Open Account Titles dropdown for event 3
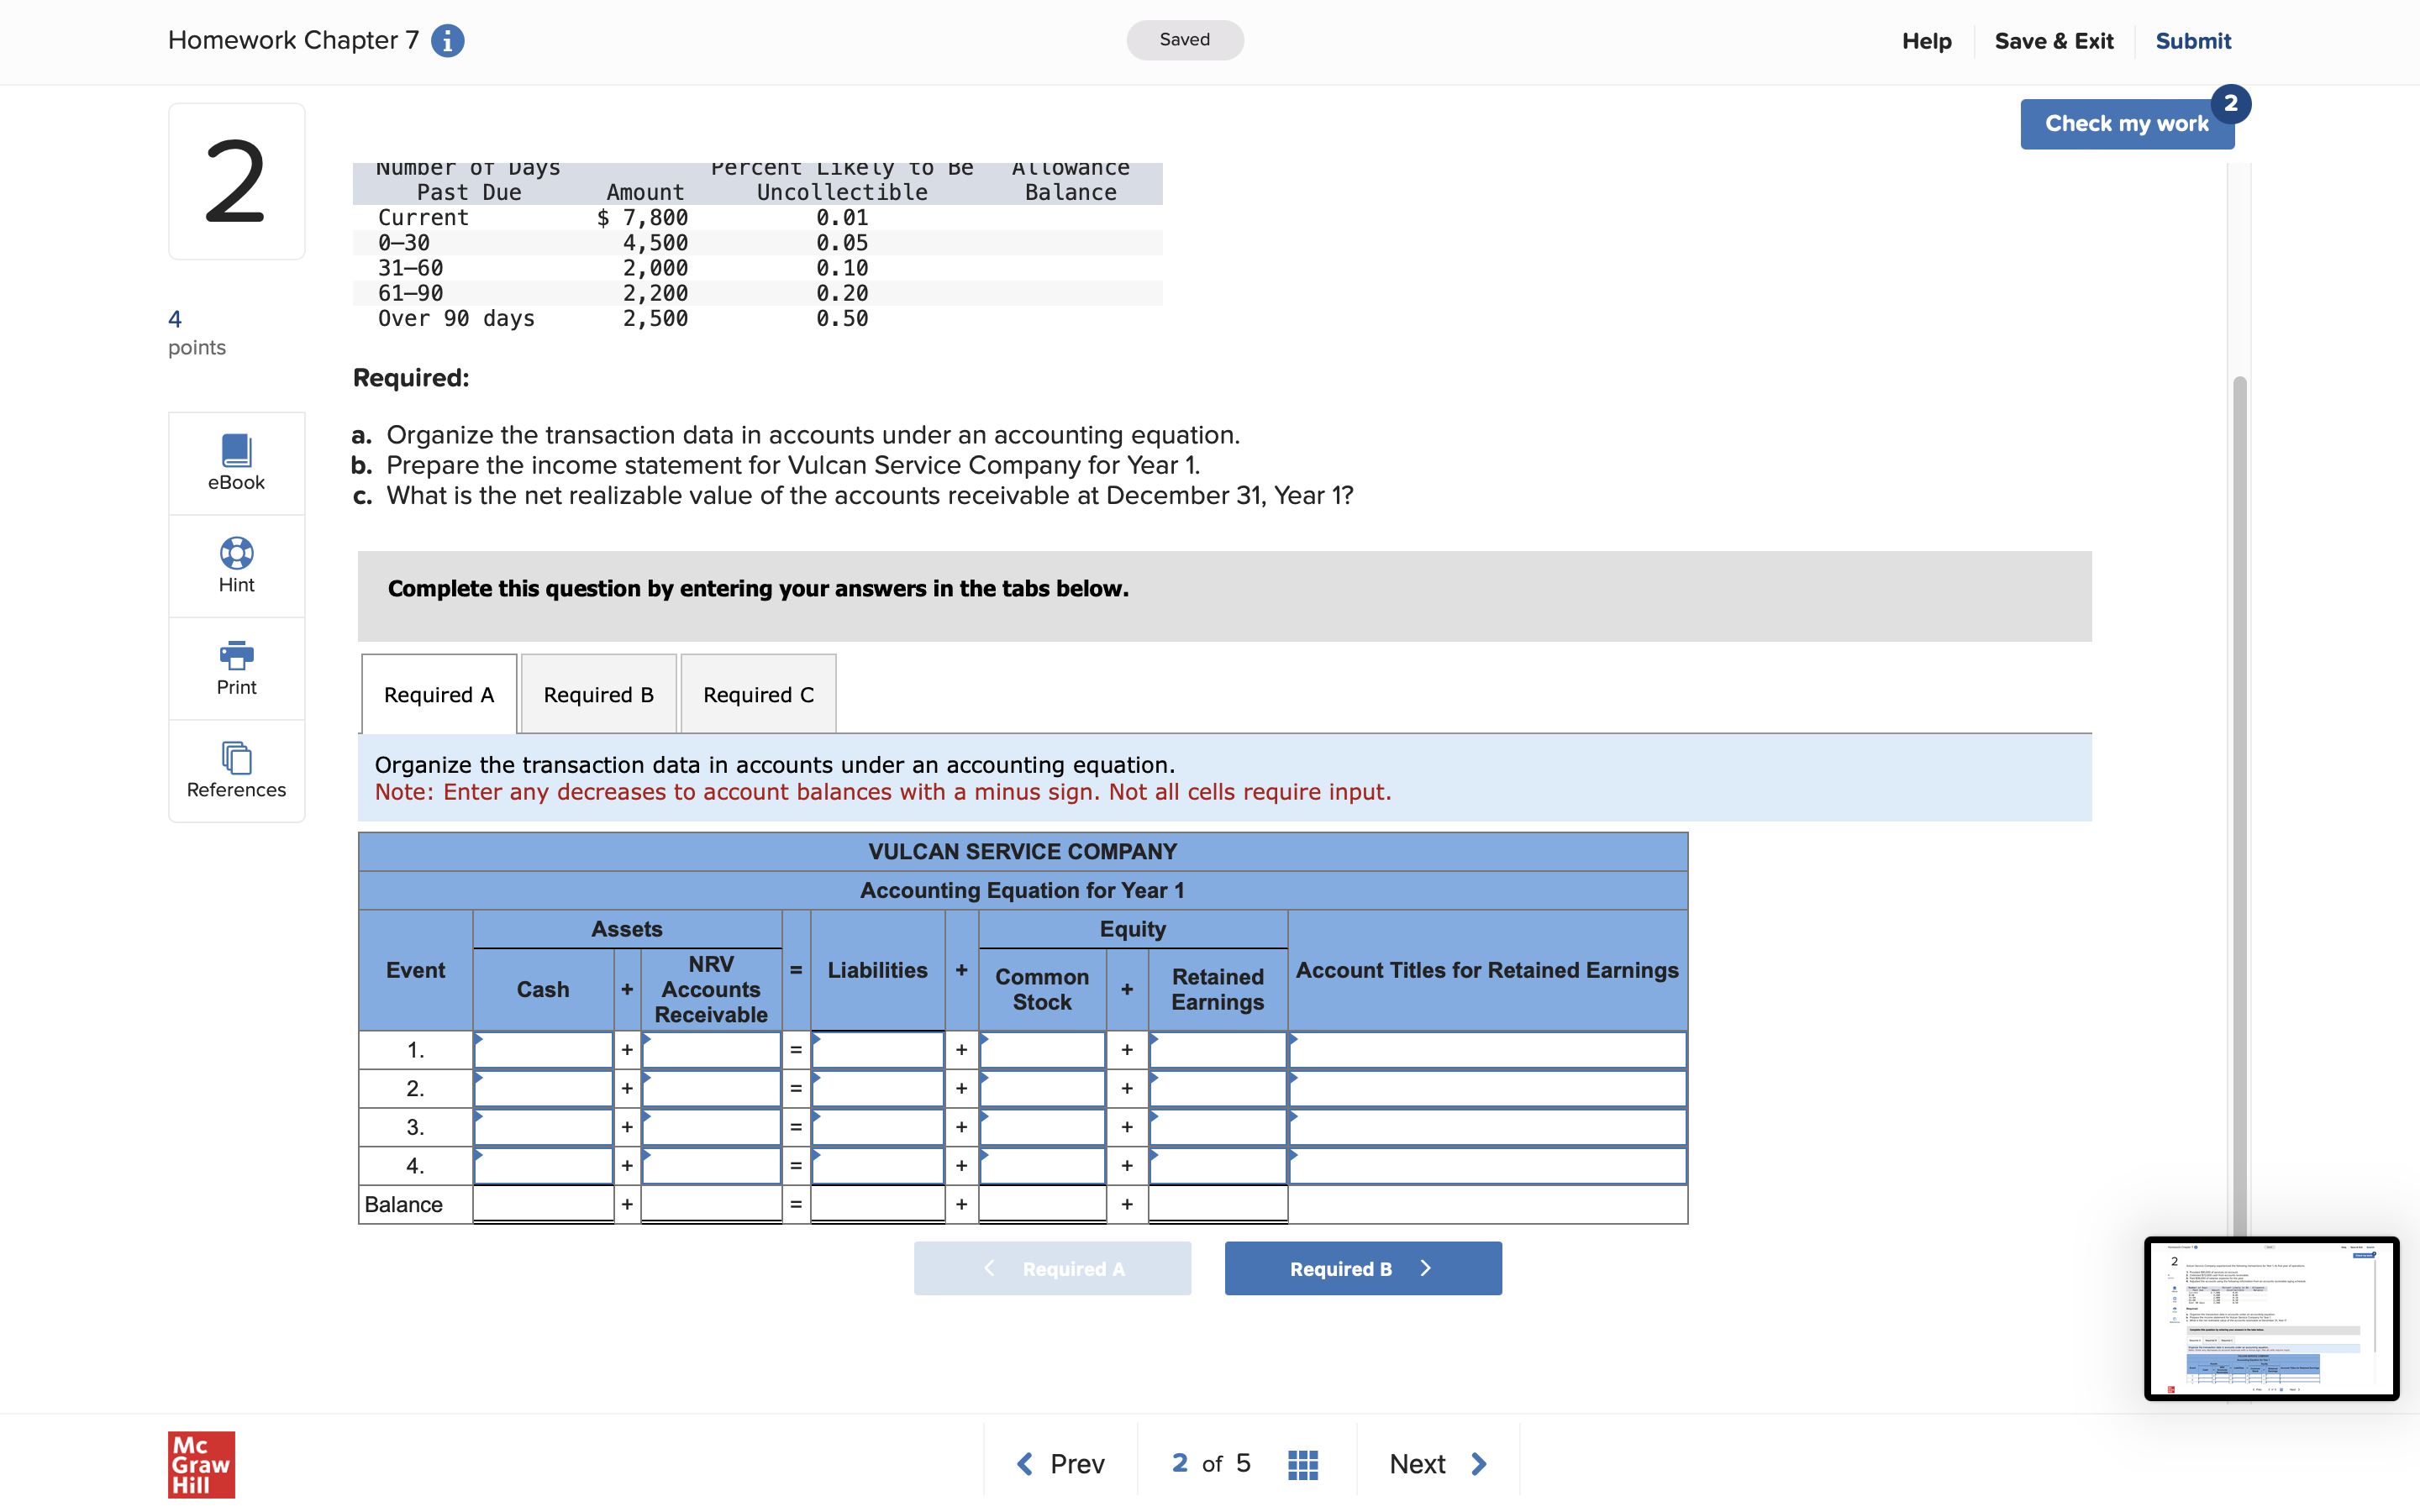The height and width of the screenshot is (1512, 2420). click(1487, 1127)
